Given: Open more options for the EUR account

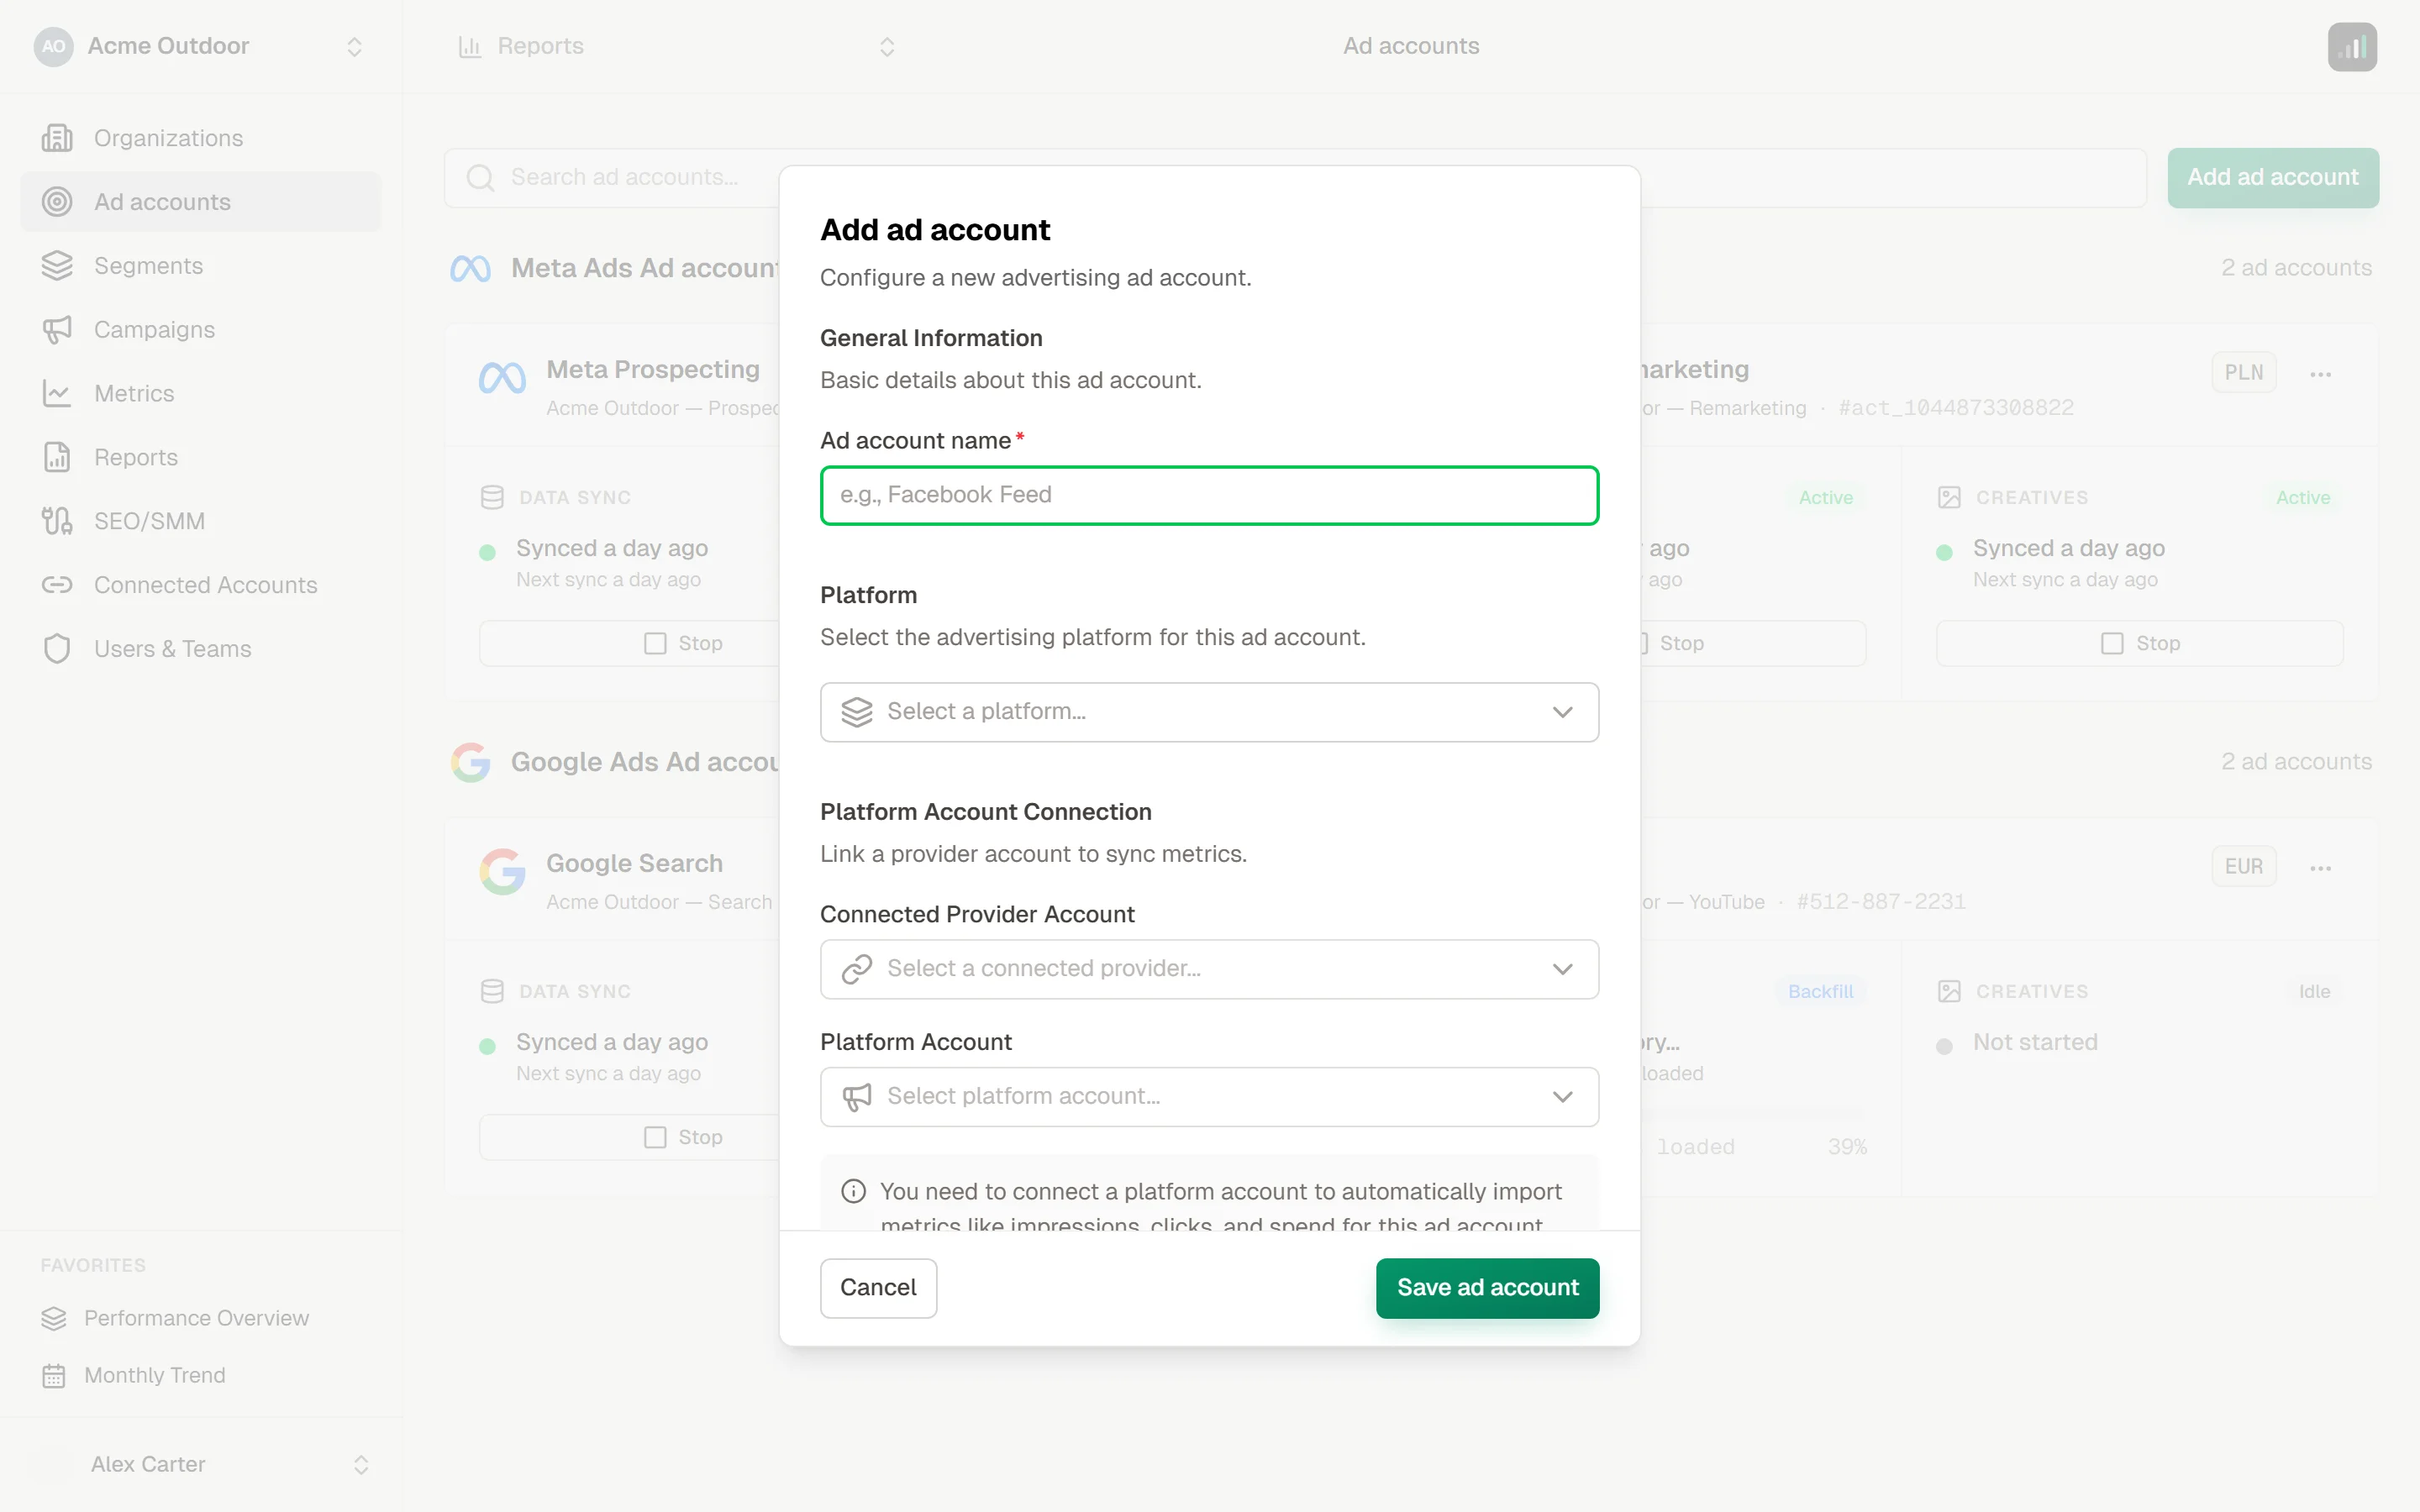Looking at the screenshot, I should pos(2321,868).
